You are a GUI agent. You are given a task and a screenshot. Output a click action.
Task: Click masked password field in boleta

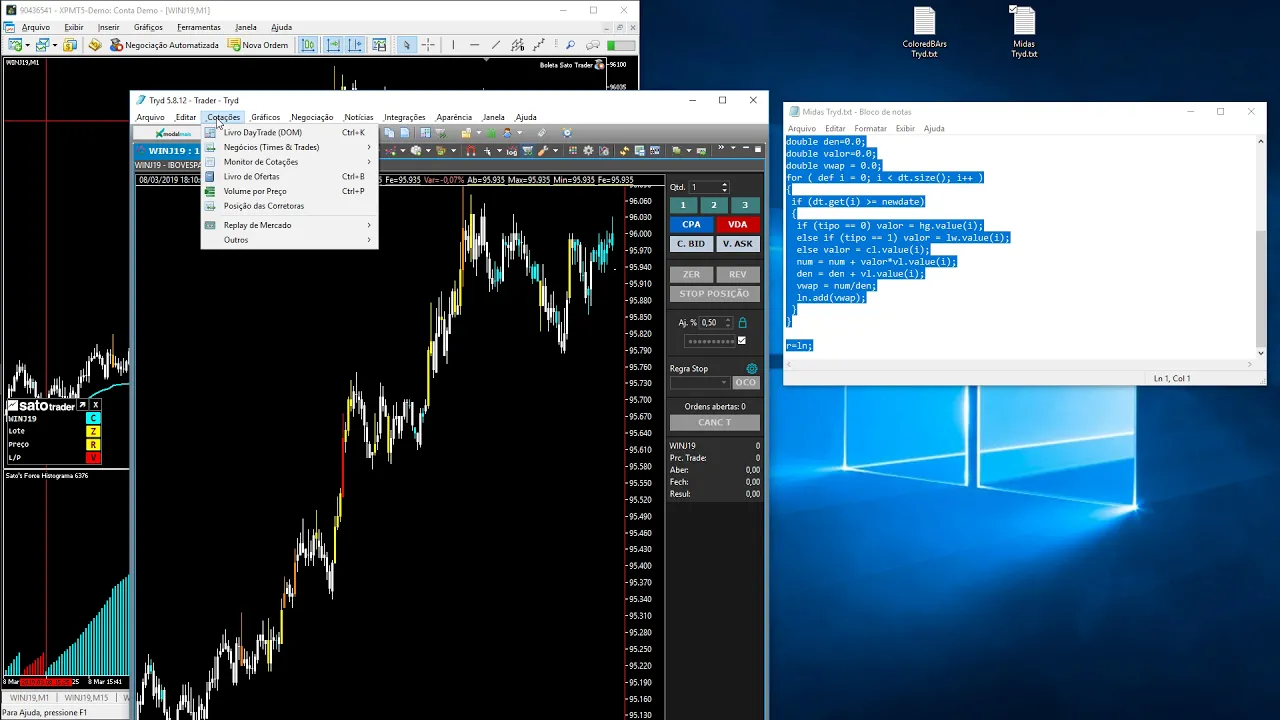(710, 340)
